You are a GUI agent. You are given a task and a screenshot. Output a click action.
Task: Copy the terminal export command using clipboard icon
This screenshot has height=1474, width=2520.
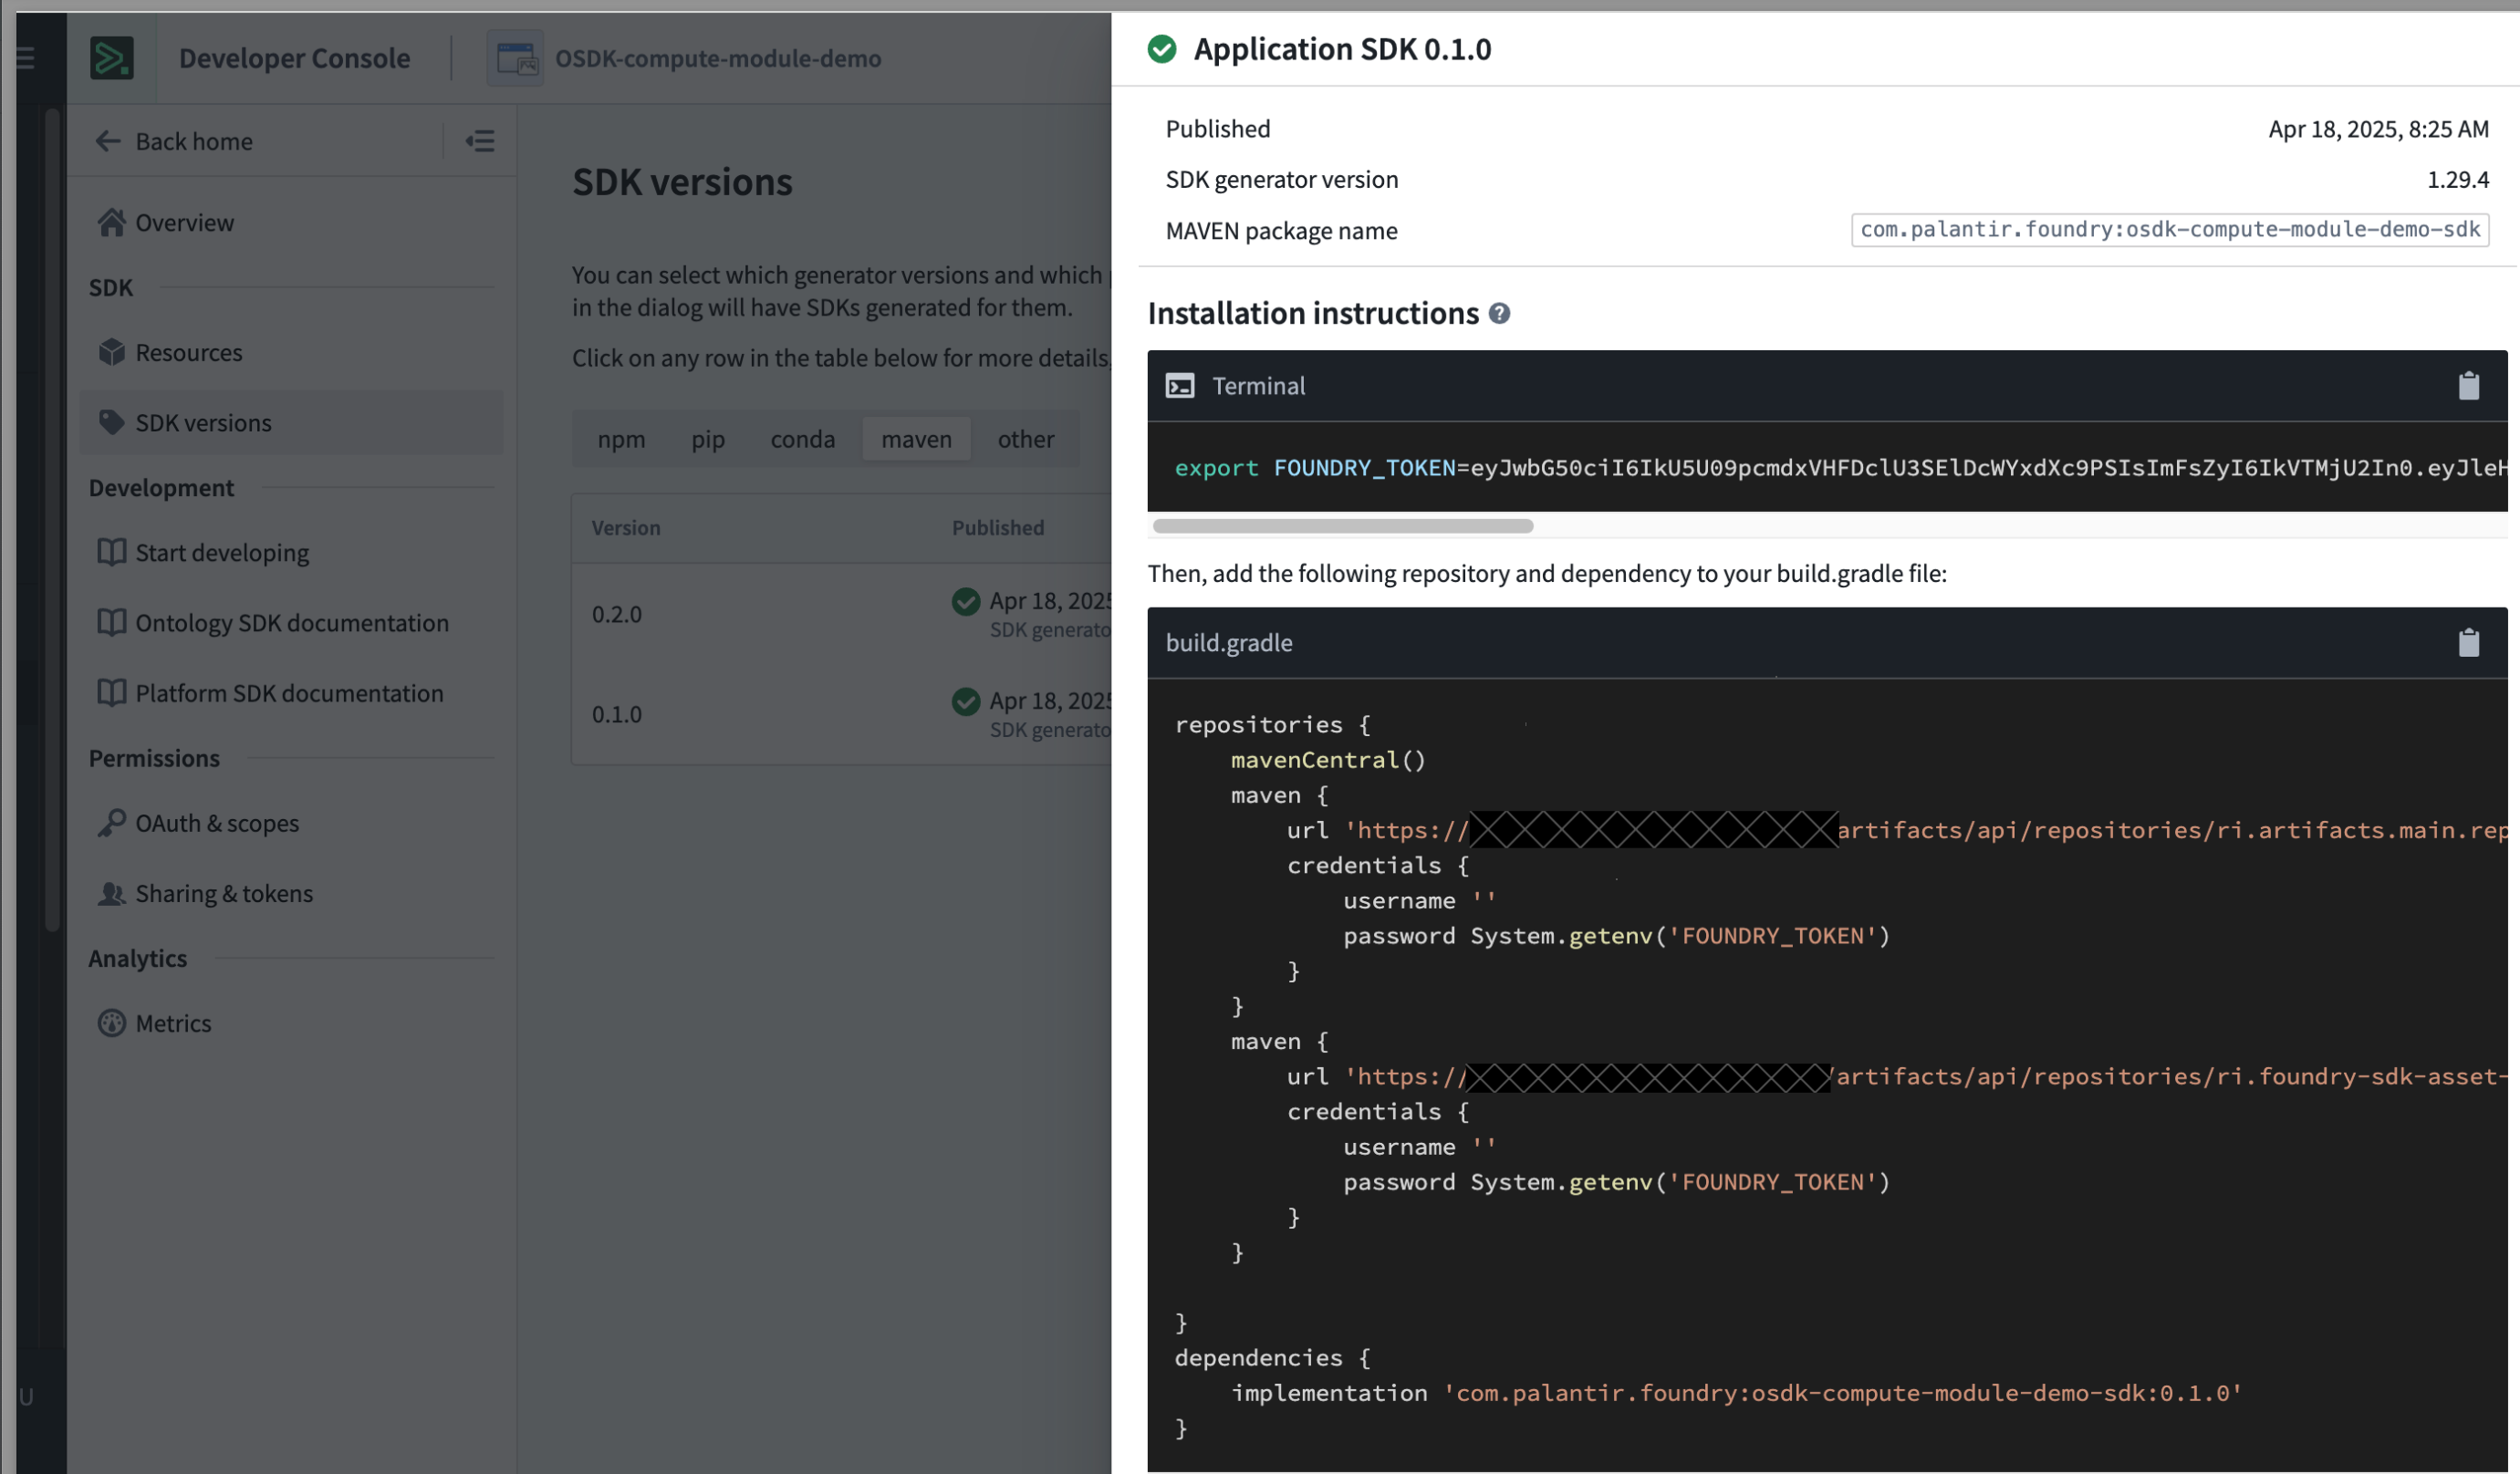(2471, 386)
